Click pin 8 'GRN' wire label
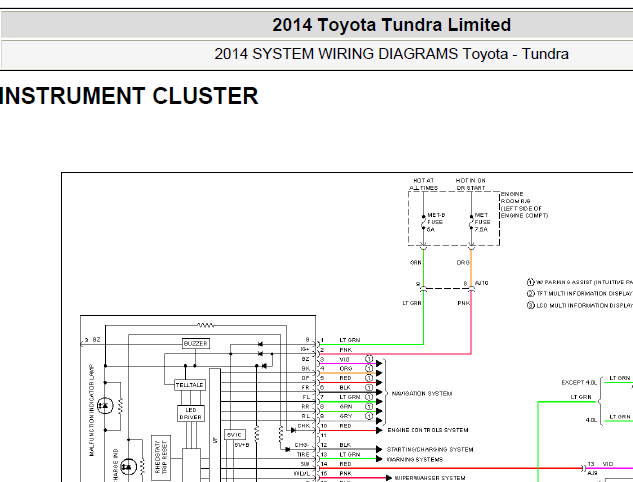Viewport: 633px width, 482px height. point(346,407)
